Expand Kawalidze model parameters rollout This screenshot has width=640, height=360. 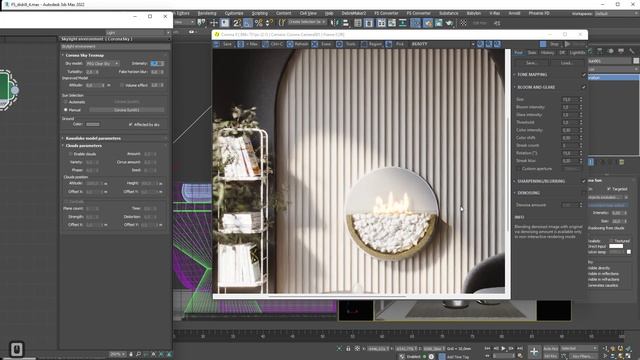point(93,138)
